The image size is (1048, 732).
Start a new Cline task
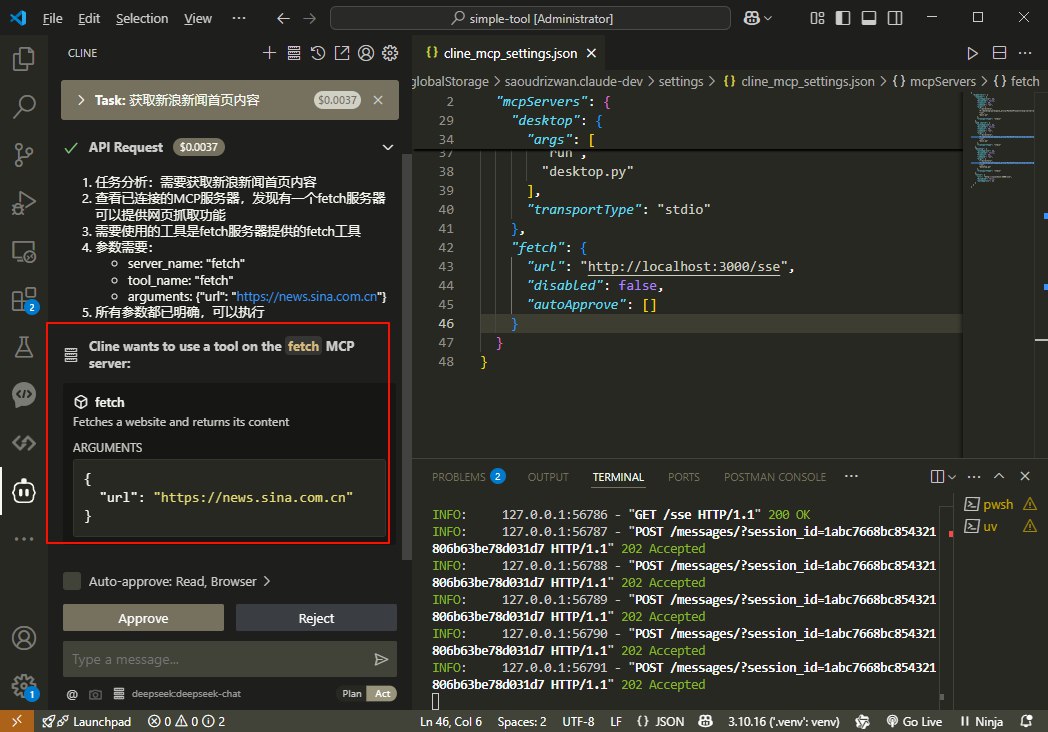(269, 53)
